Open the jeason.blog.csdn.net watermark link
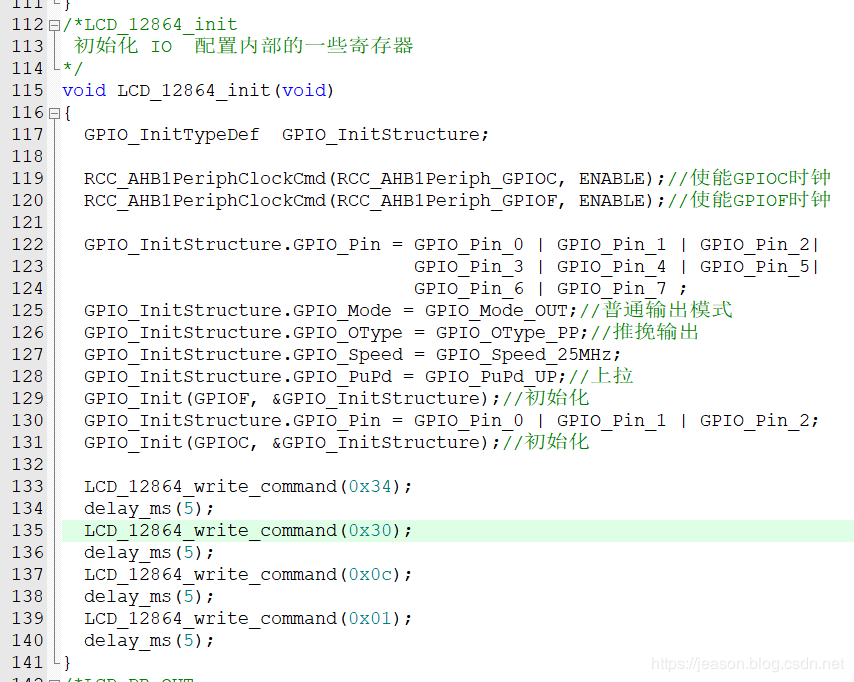This screenshot has height=682, width=854. click(747, 664)
